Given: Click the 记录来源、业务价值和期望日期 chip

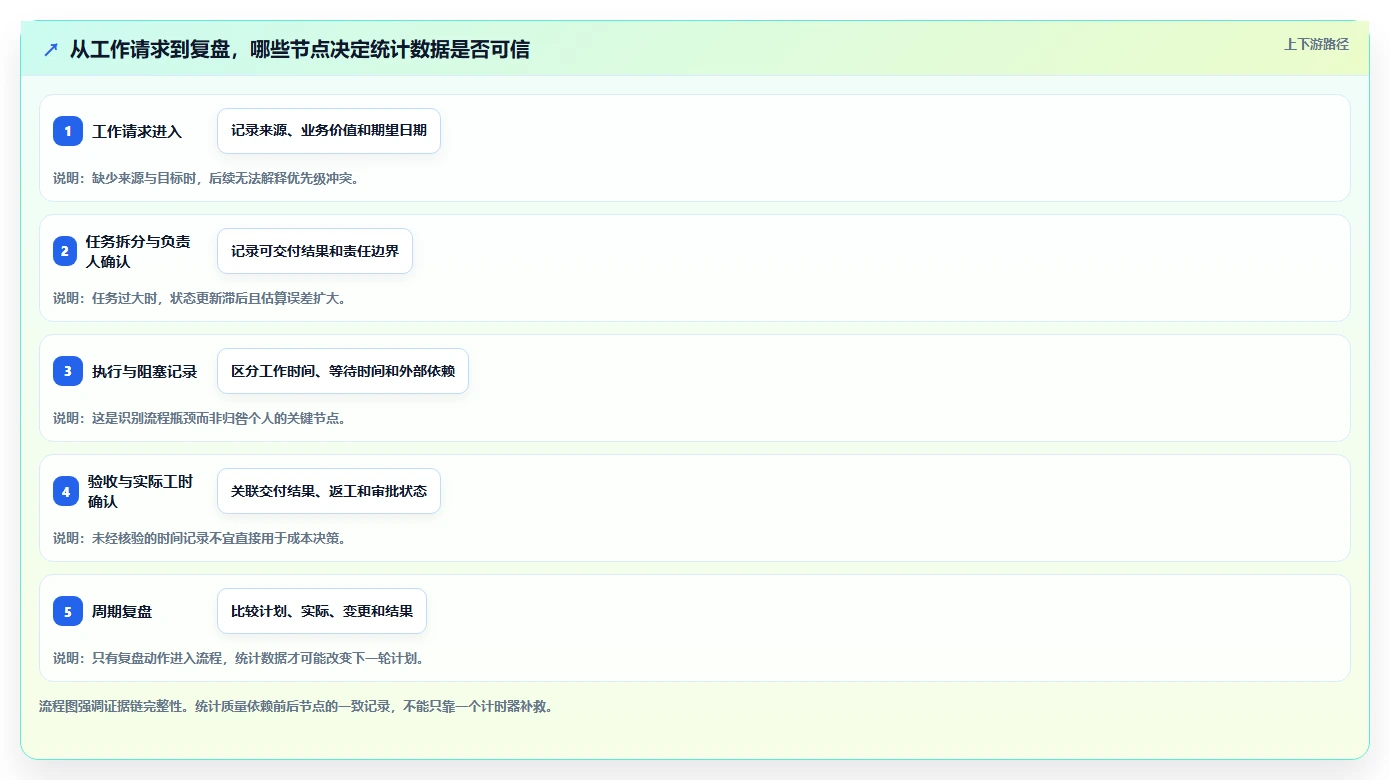Looking at the screenshot, I should tap(329, 131).
